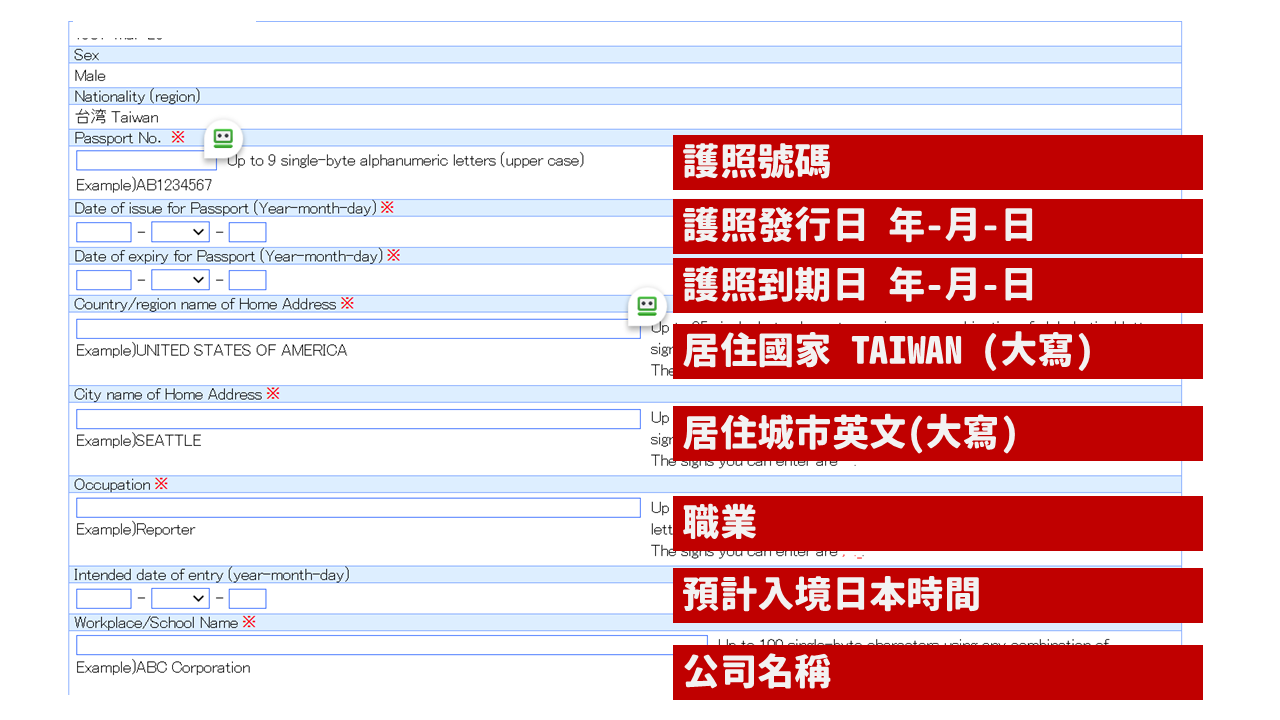Click the 'Example)SEATTLE' text

(139, 441)
